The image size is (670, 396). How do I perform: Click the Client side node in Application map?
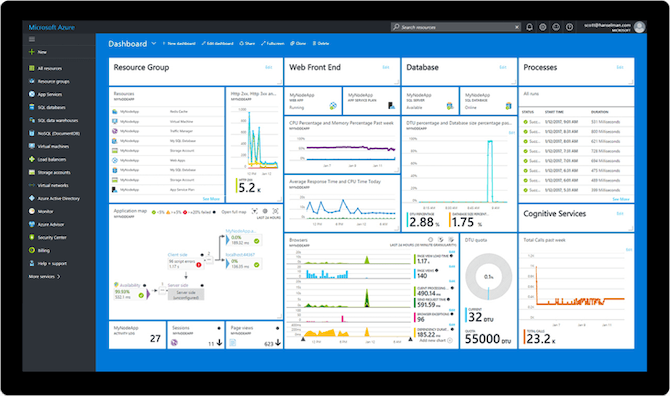pos(185,261)
